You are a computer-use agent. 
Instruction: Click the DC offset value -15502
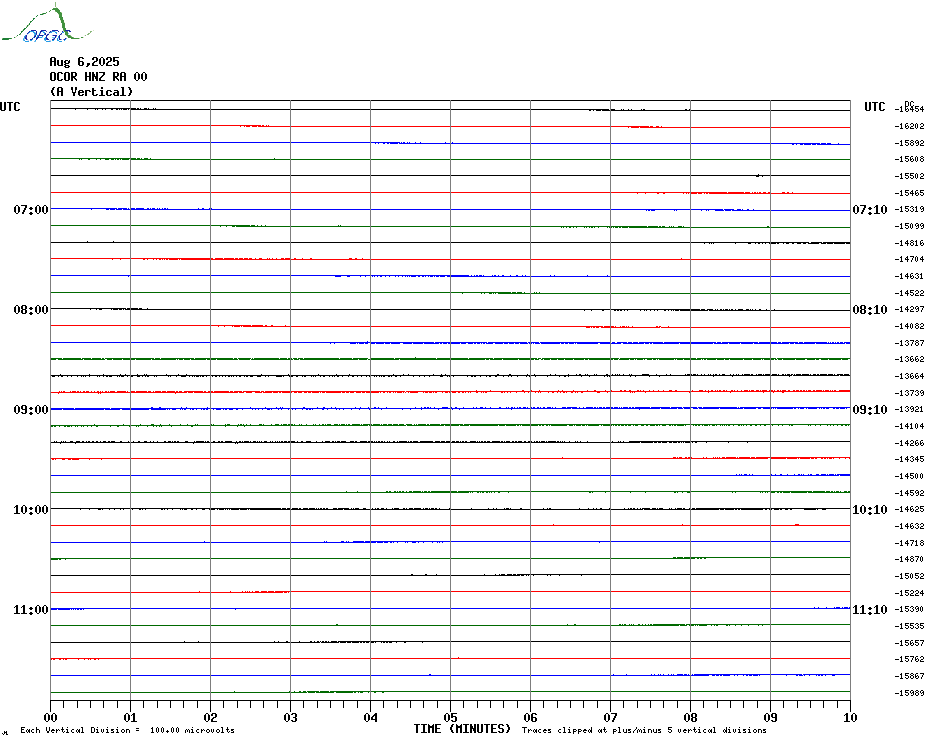(909, 176)
